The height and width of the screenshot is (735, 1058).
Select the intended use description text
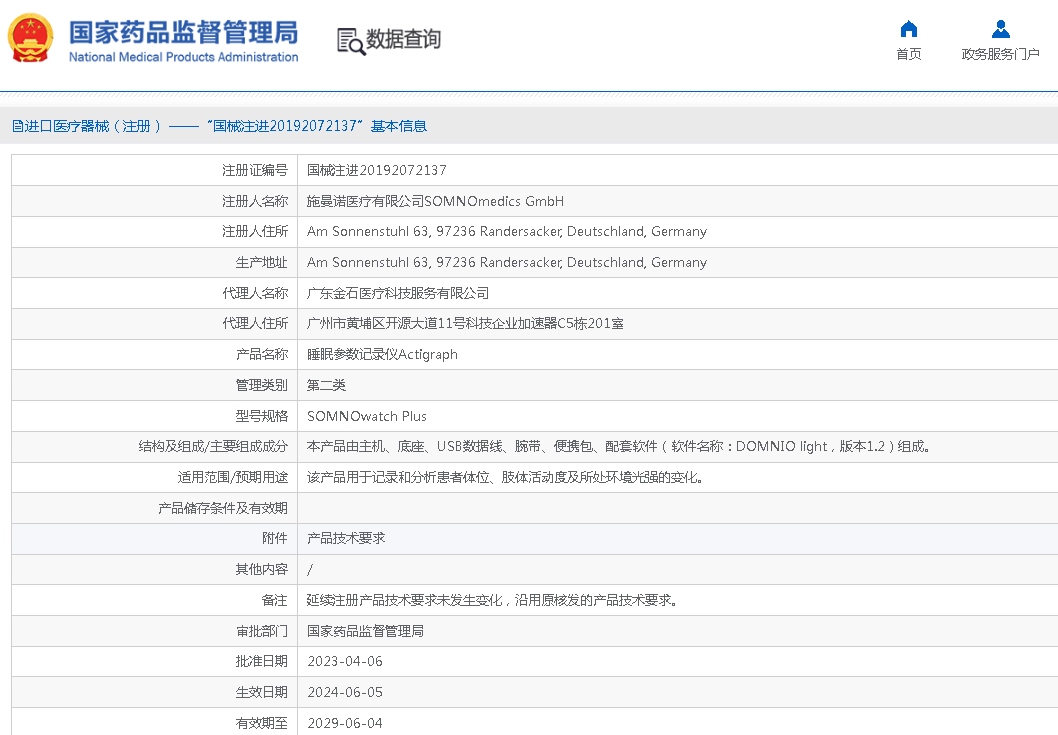(505, 477)
